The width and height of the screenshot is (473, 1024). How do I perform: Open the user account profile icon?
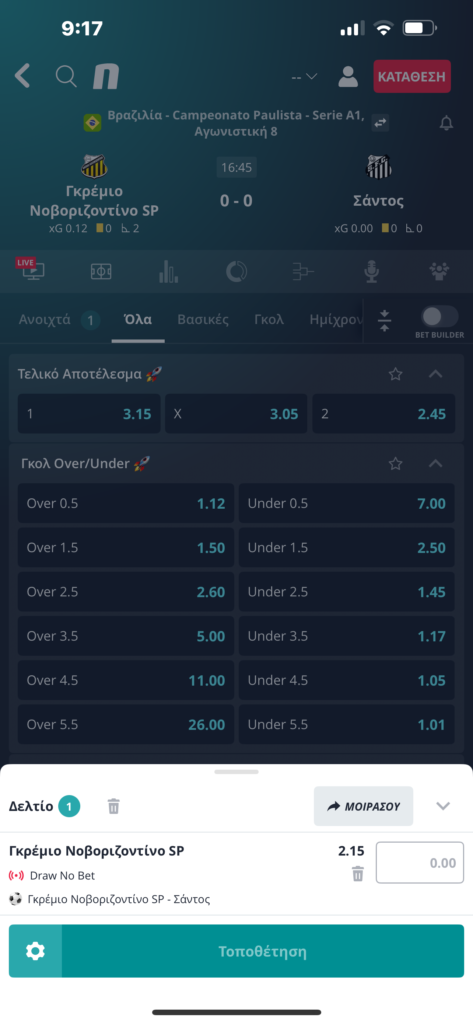(x=348, y=76)
